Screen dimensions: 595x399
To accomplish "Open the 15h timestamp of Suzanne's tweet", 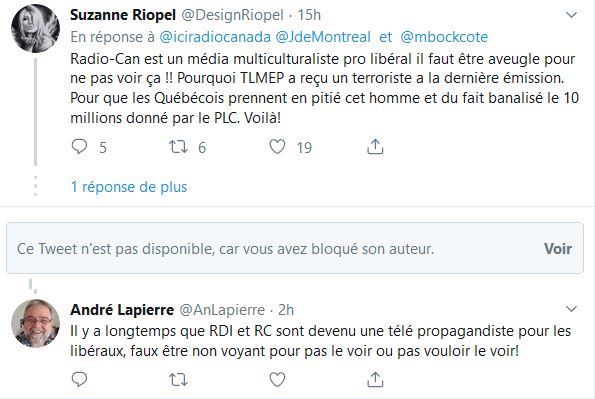I will point(309,15).
